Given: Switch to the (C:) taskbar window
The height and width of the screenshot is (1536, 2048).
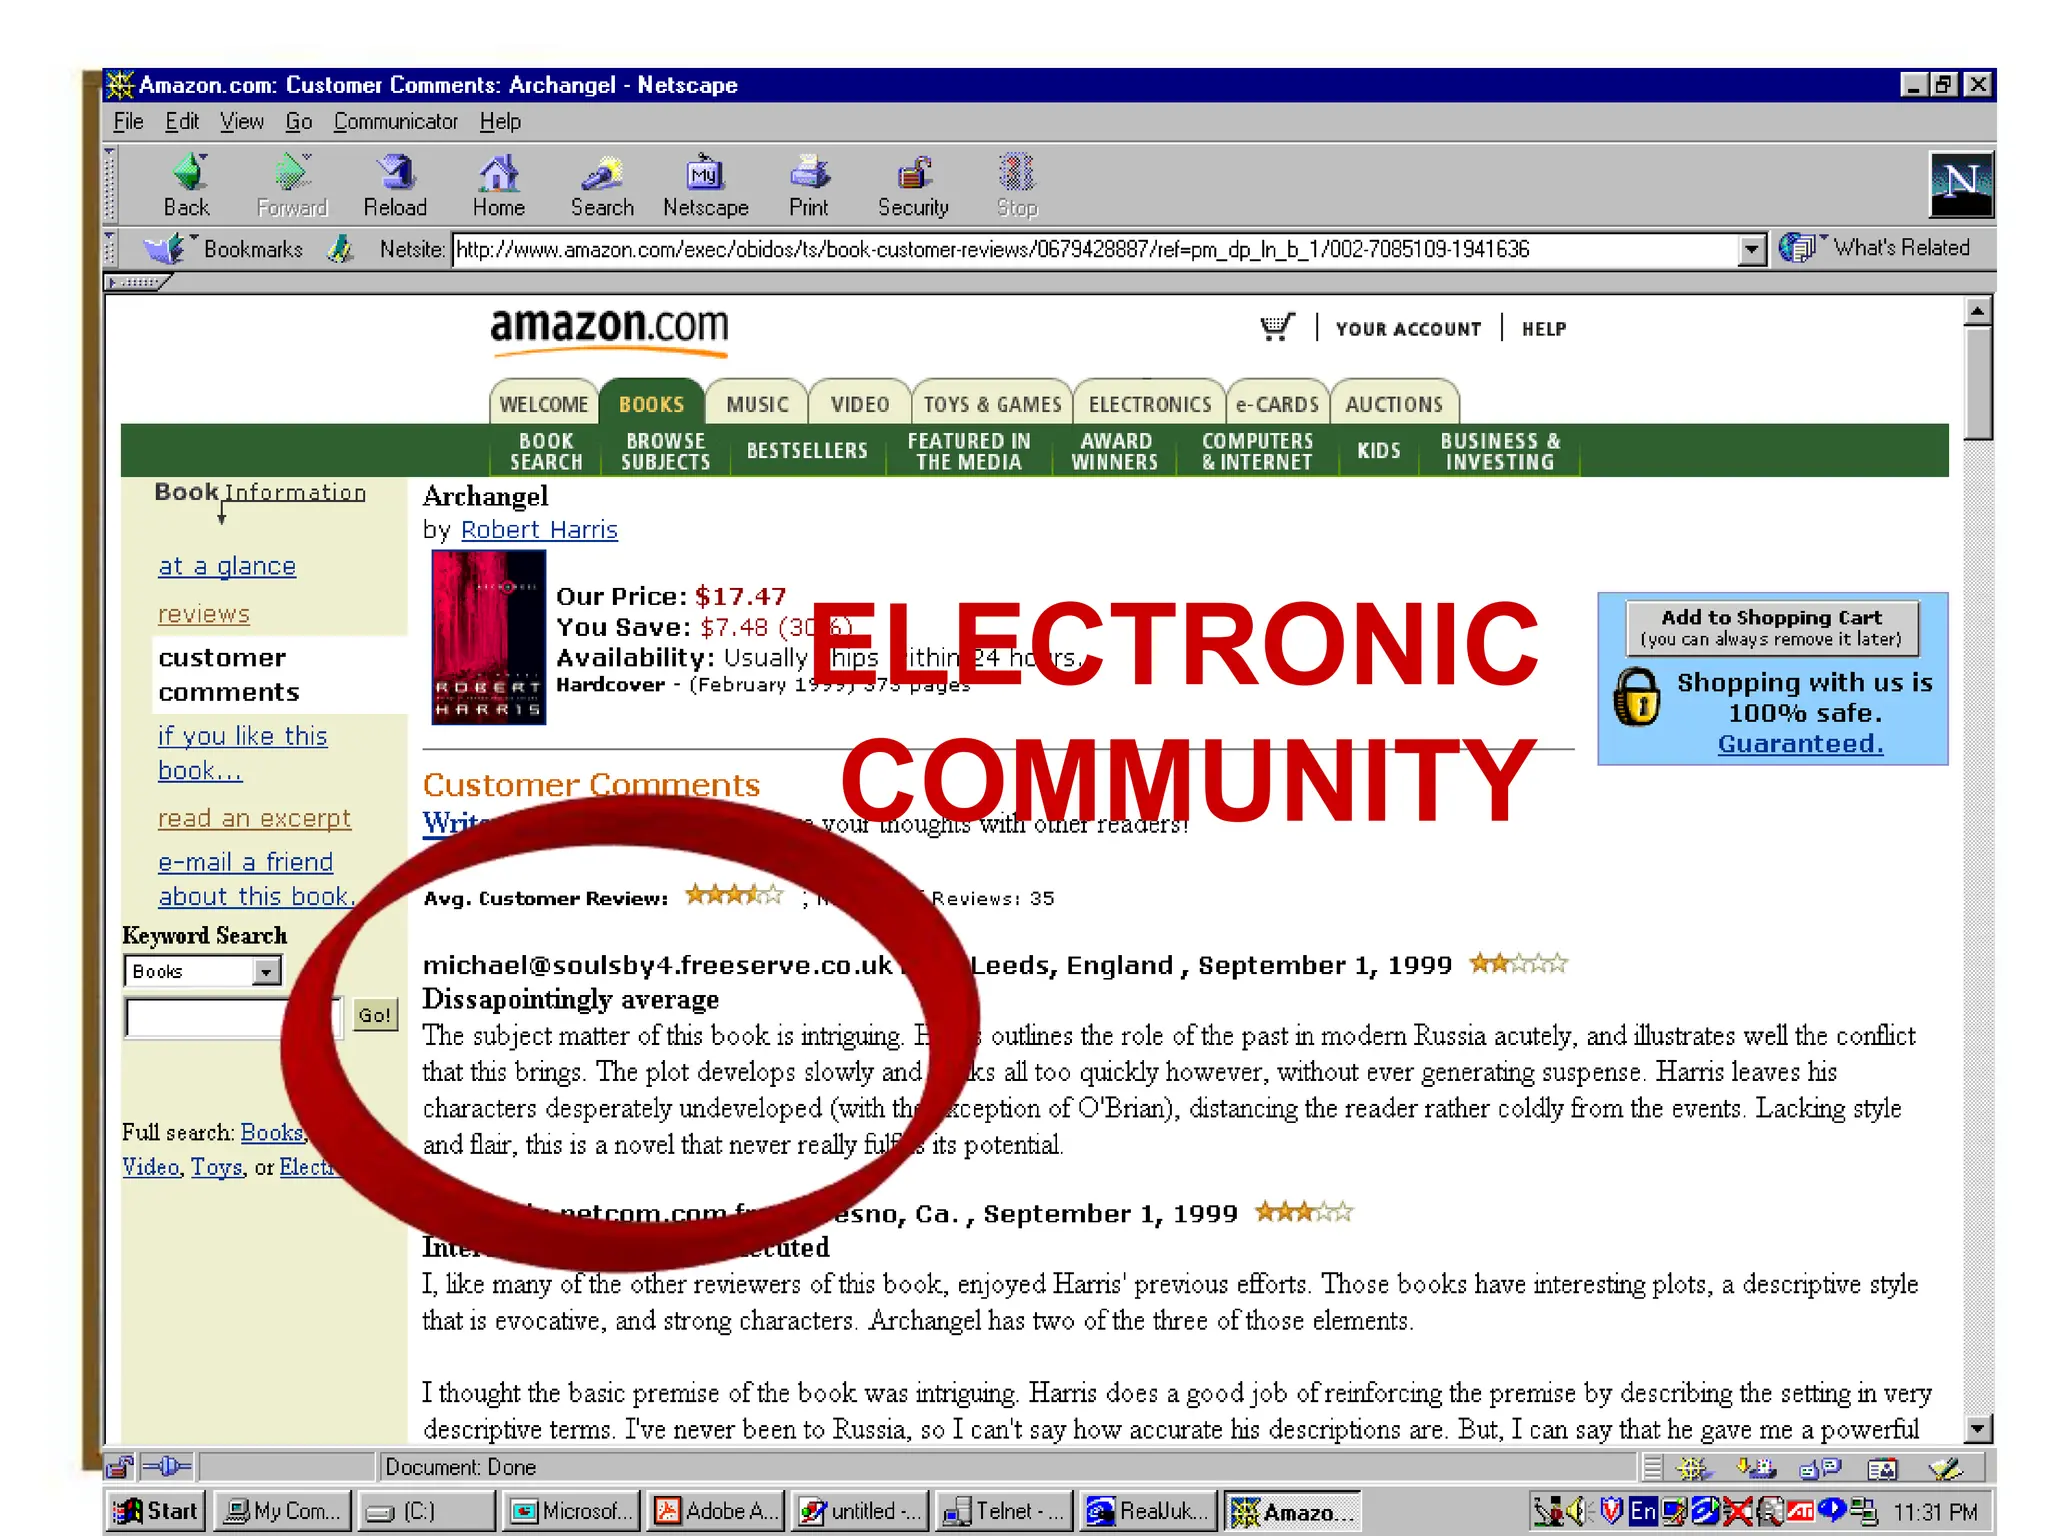Looking at the screenshot, I should tap(426, 1510).
